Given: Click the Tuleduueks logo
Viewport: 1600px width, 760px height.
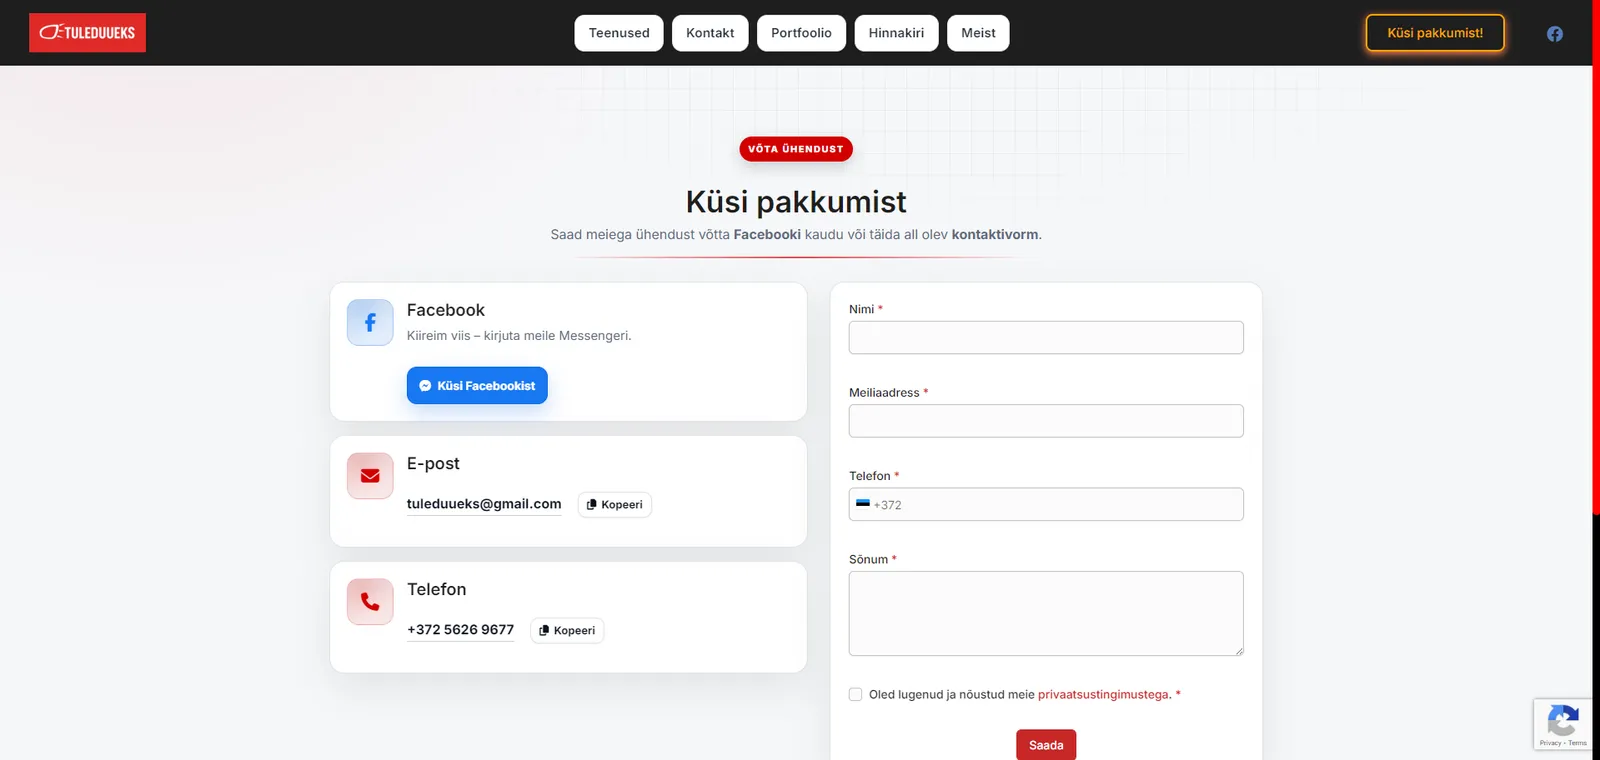Looking at the screenshot, I should 87,33.
